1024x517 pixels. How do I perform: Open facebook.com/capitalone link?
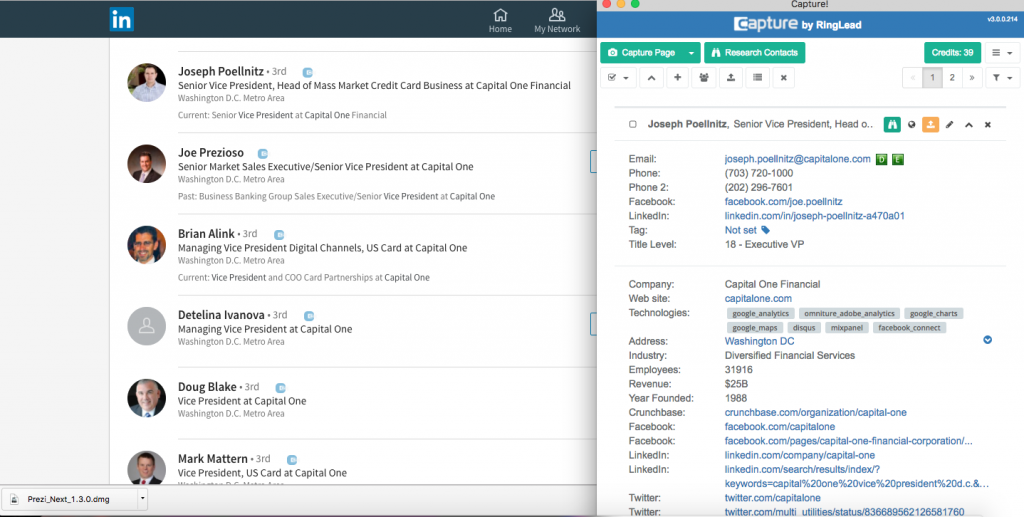click(x=780, y=427)
